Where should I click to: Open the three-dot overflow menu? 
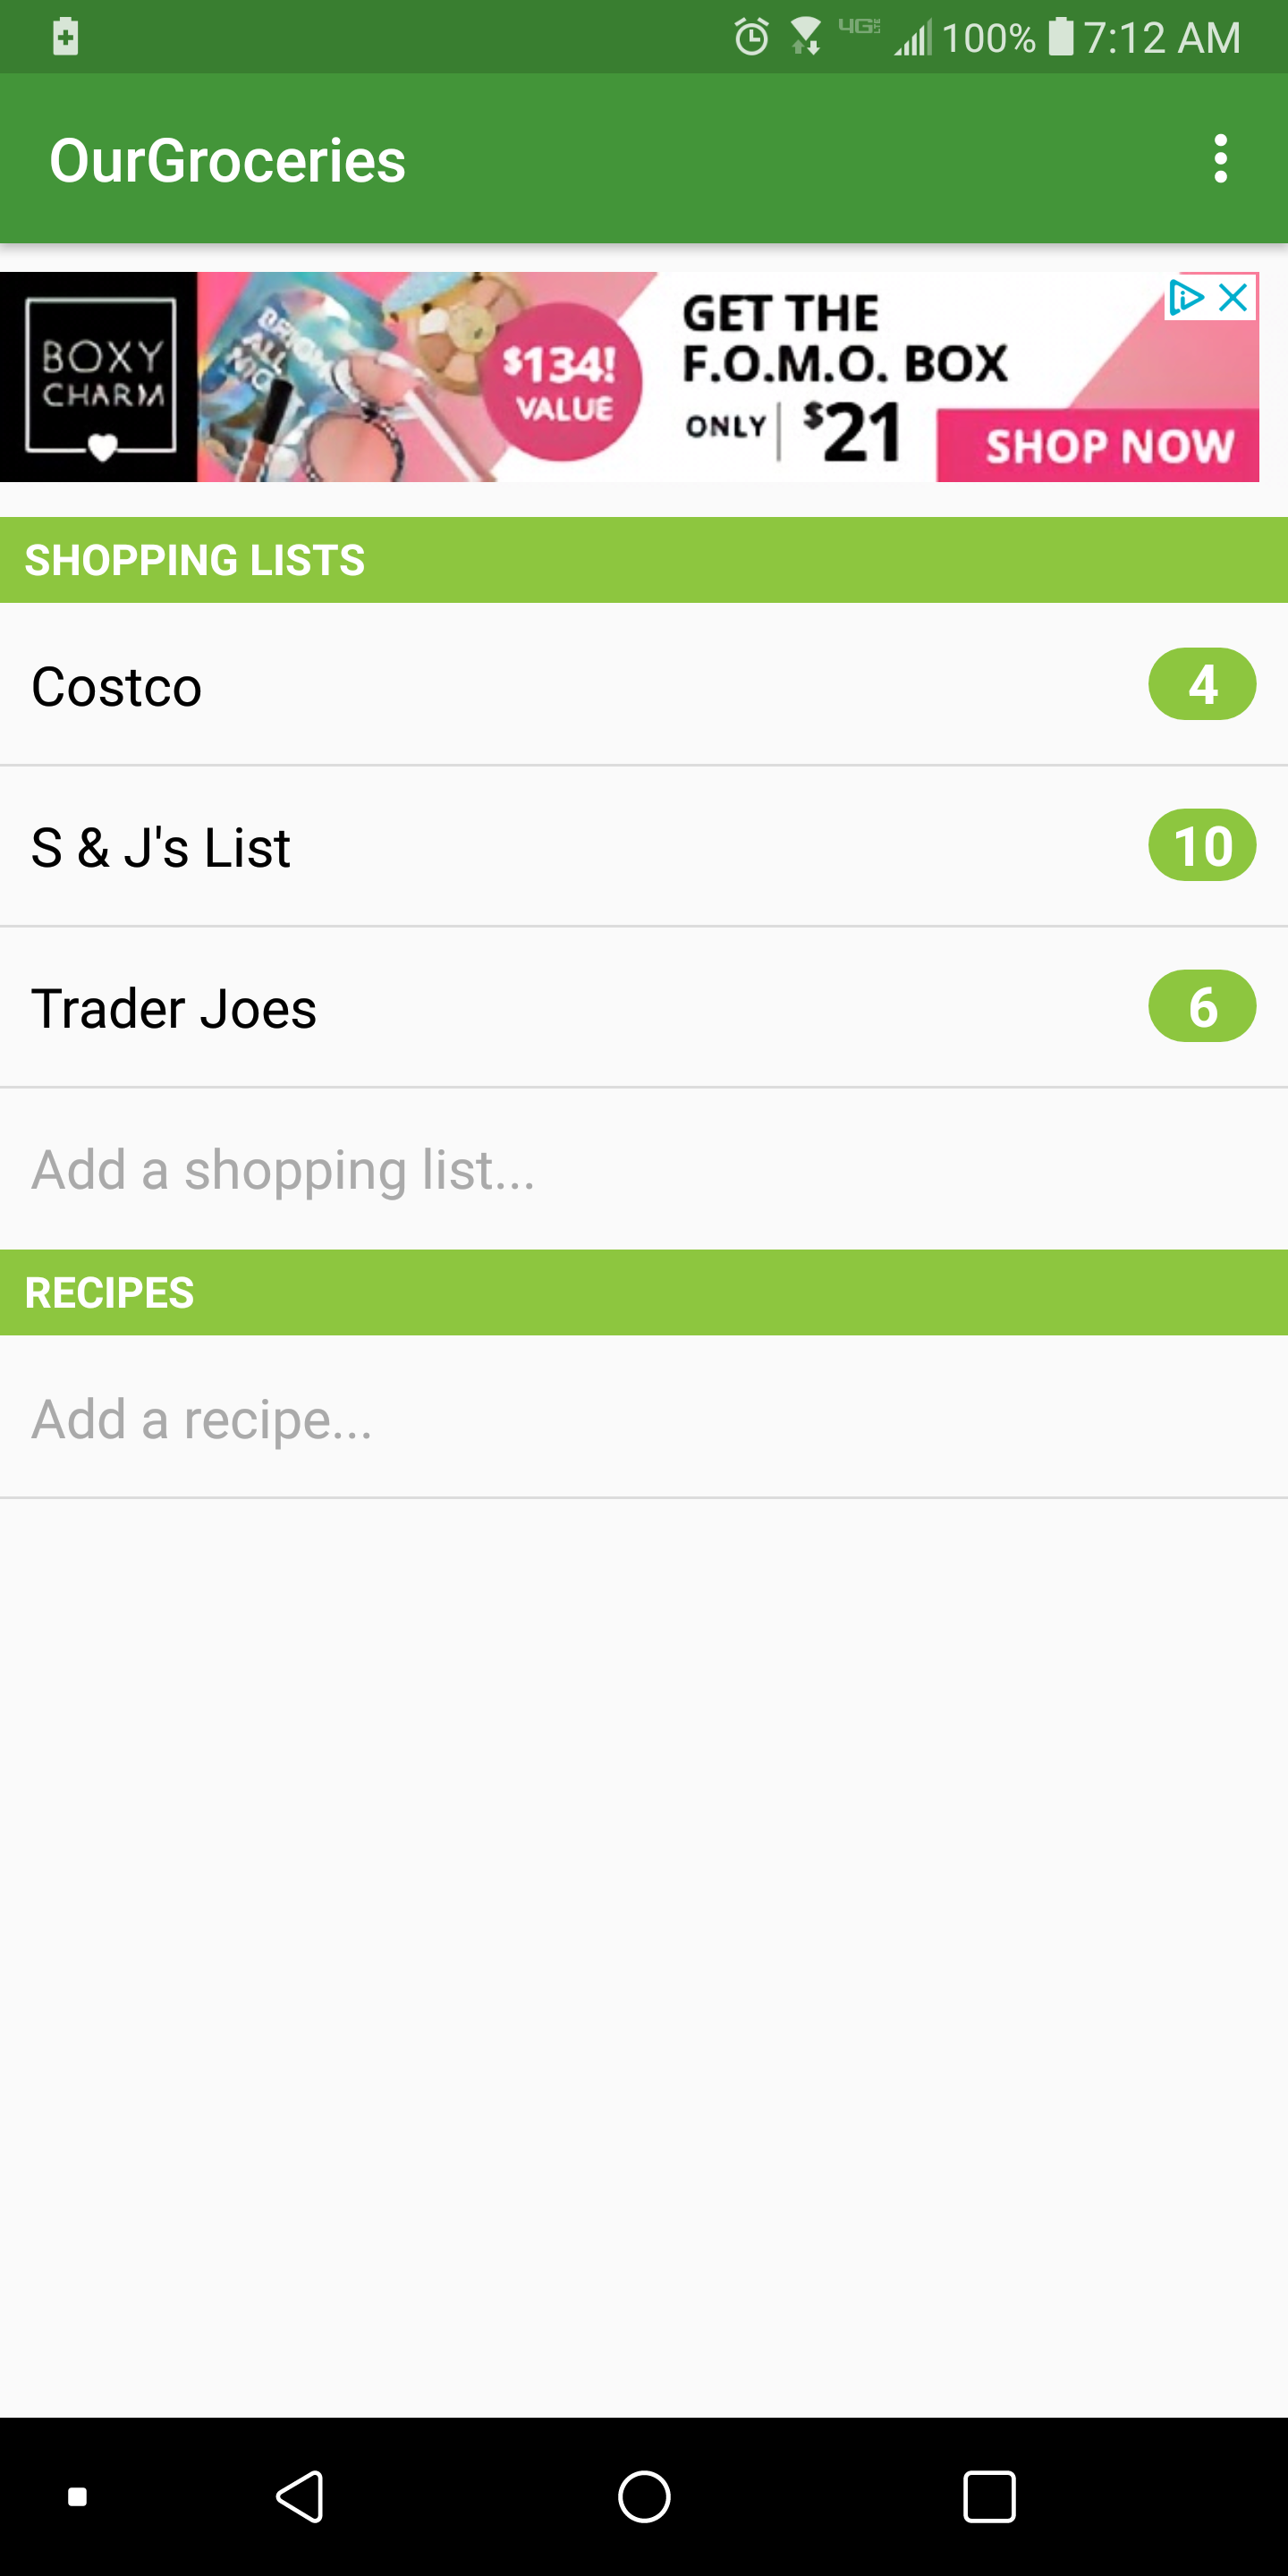[1219, 159]
